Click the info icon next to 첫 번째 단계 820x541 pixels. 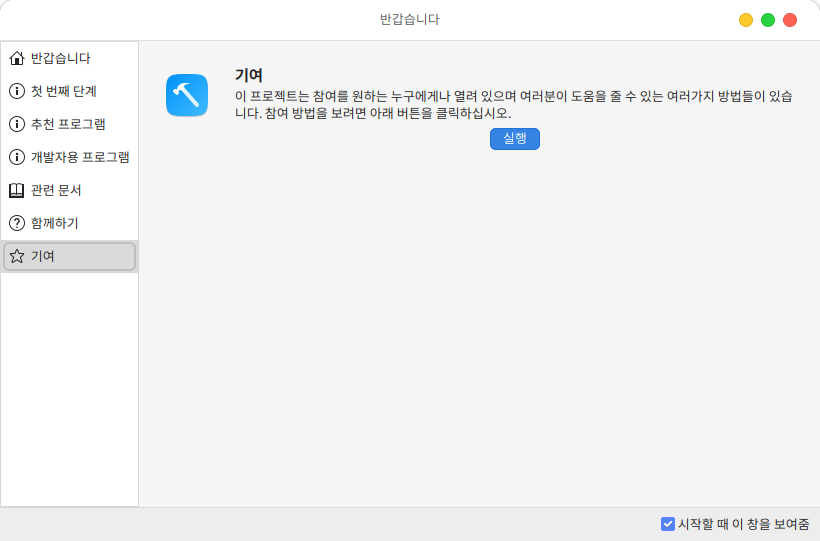coord(16,91)
